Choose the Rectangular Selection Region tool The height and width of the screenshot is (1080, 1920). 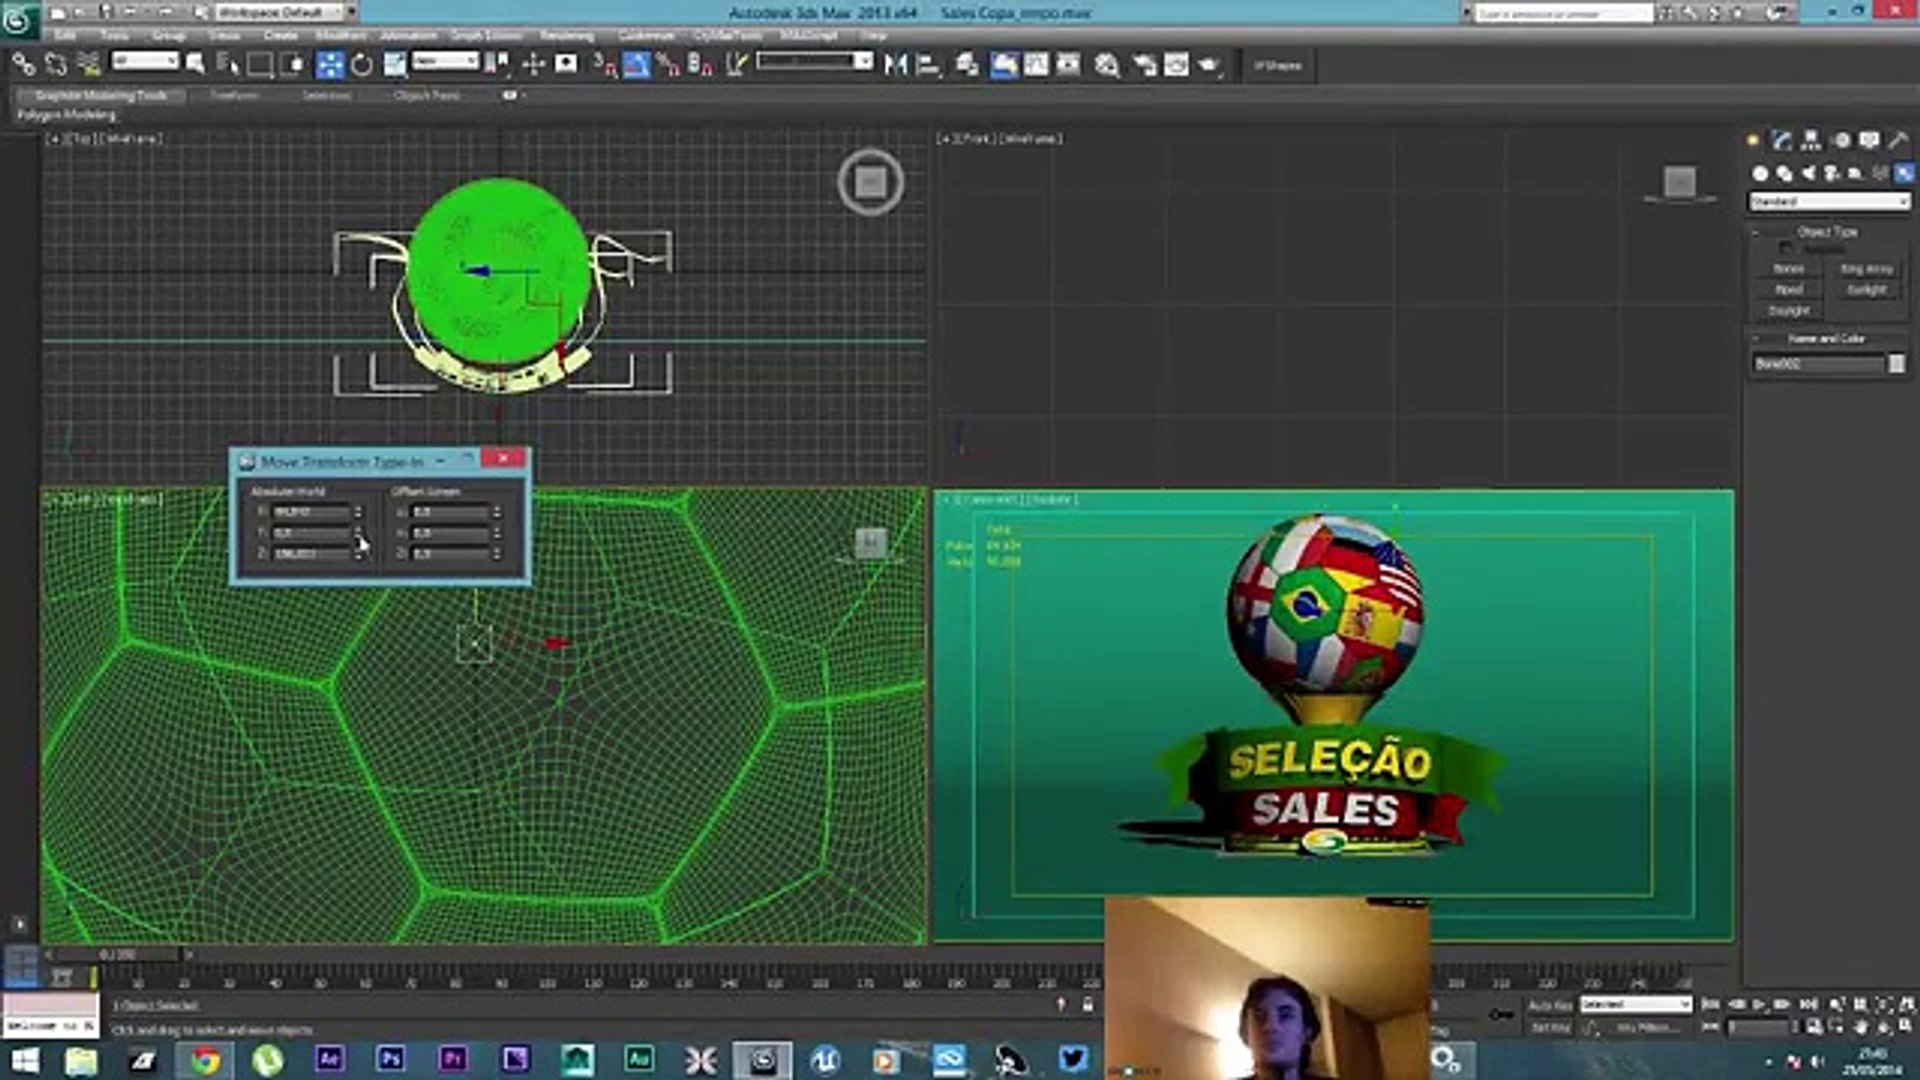pyautogui.click(x=260, y=65)
